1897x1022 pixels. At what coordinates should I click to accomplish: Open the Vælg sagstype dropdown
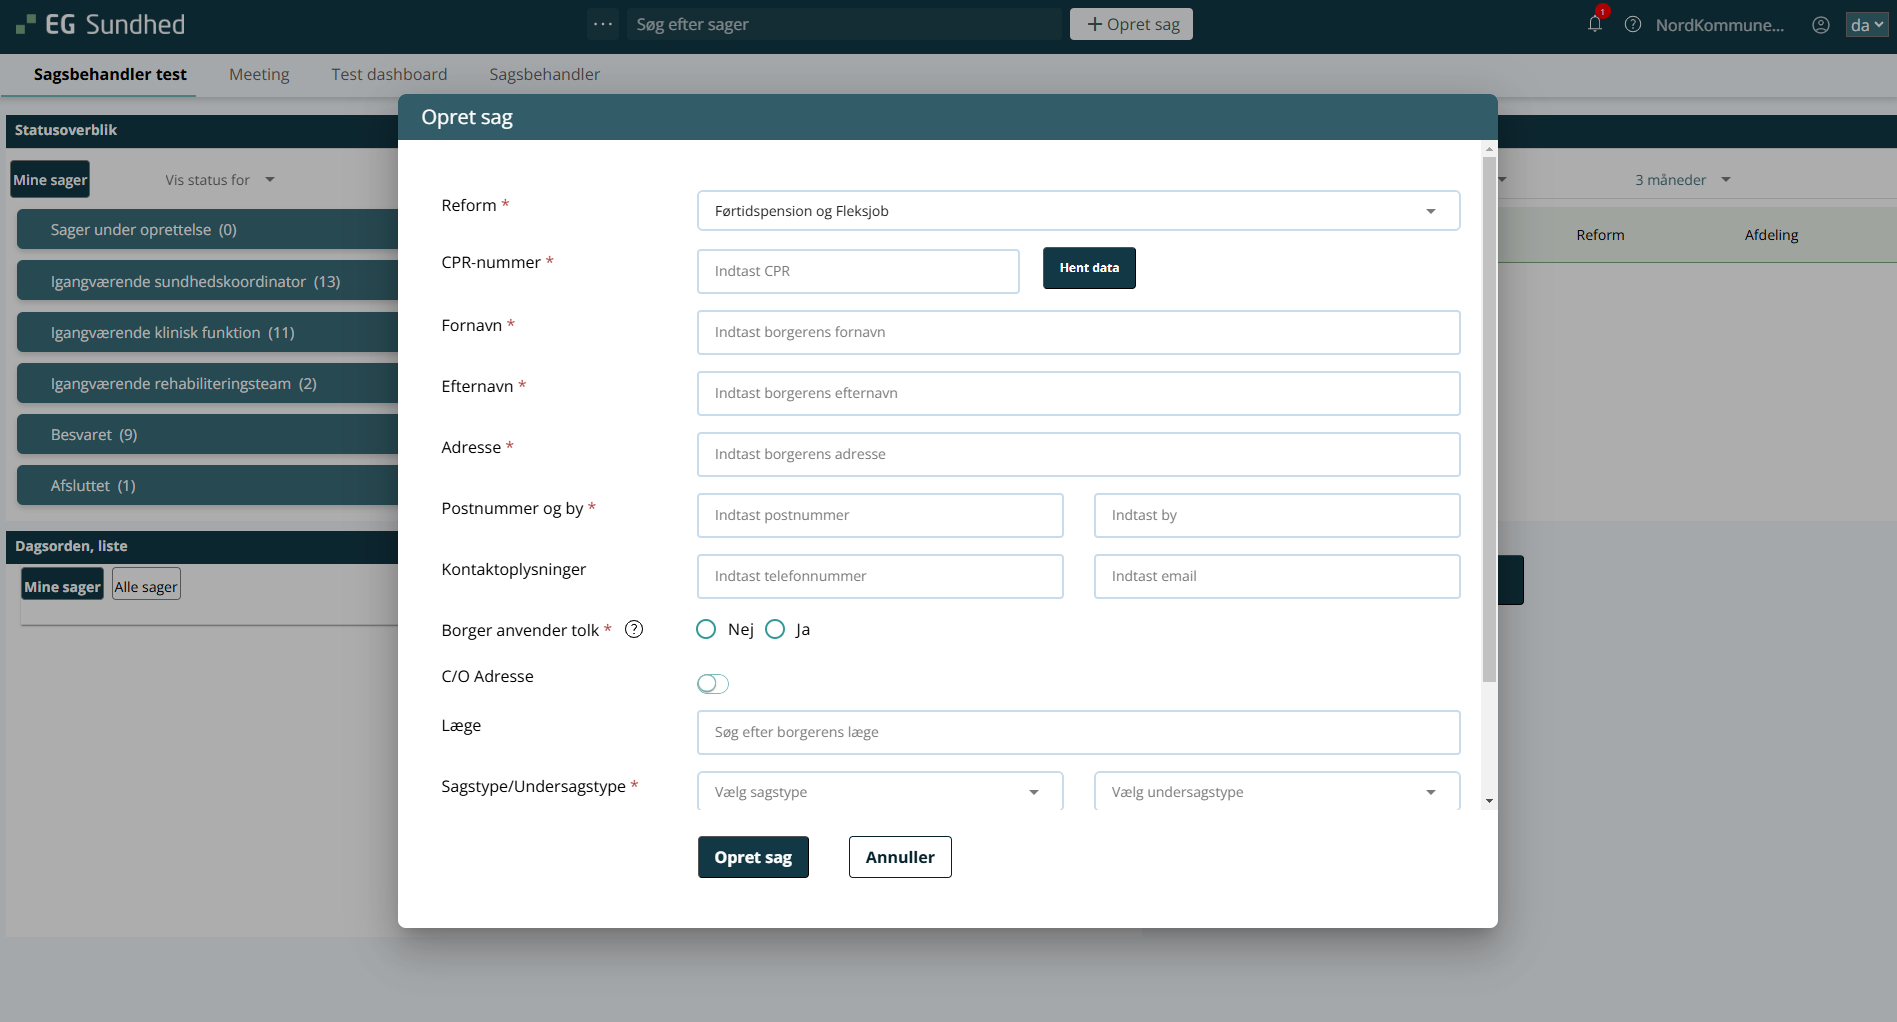pyautogui.click(x=879, y=792)
